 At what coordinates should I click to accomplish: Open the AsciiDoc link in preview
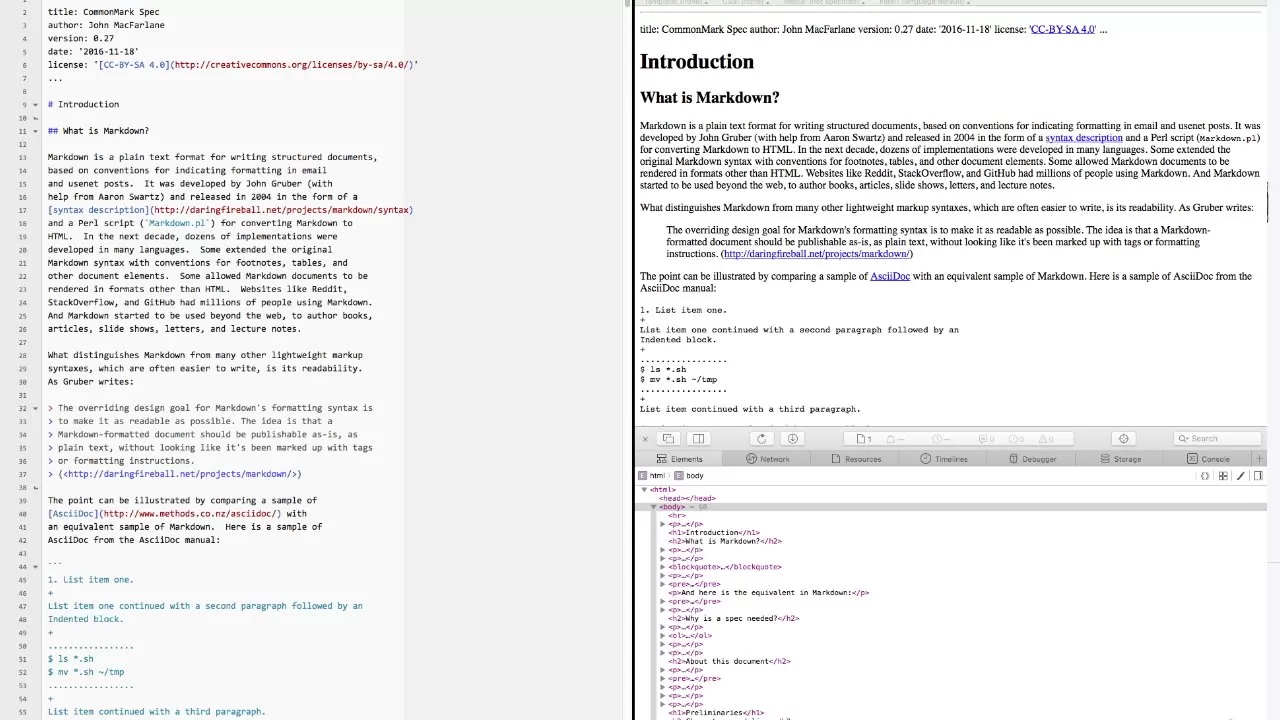(x=890, y=276)
